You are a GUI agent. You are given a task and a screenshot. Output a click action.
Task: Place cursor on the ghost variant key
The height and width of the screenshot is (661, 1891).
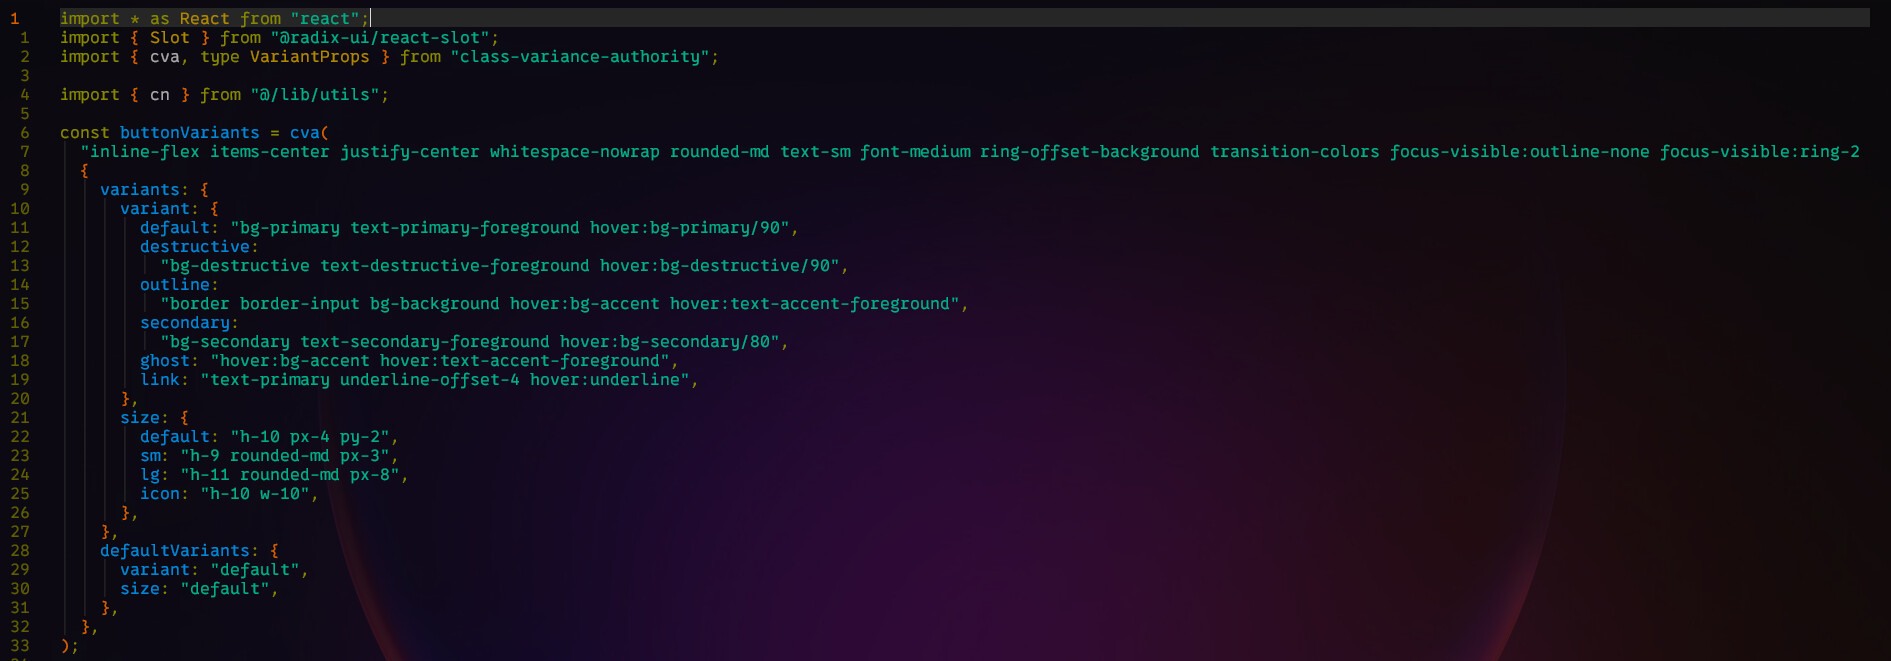tap(164, 361)
